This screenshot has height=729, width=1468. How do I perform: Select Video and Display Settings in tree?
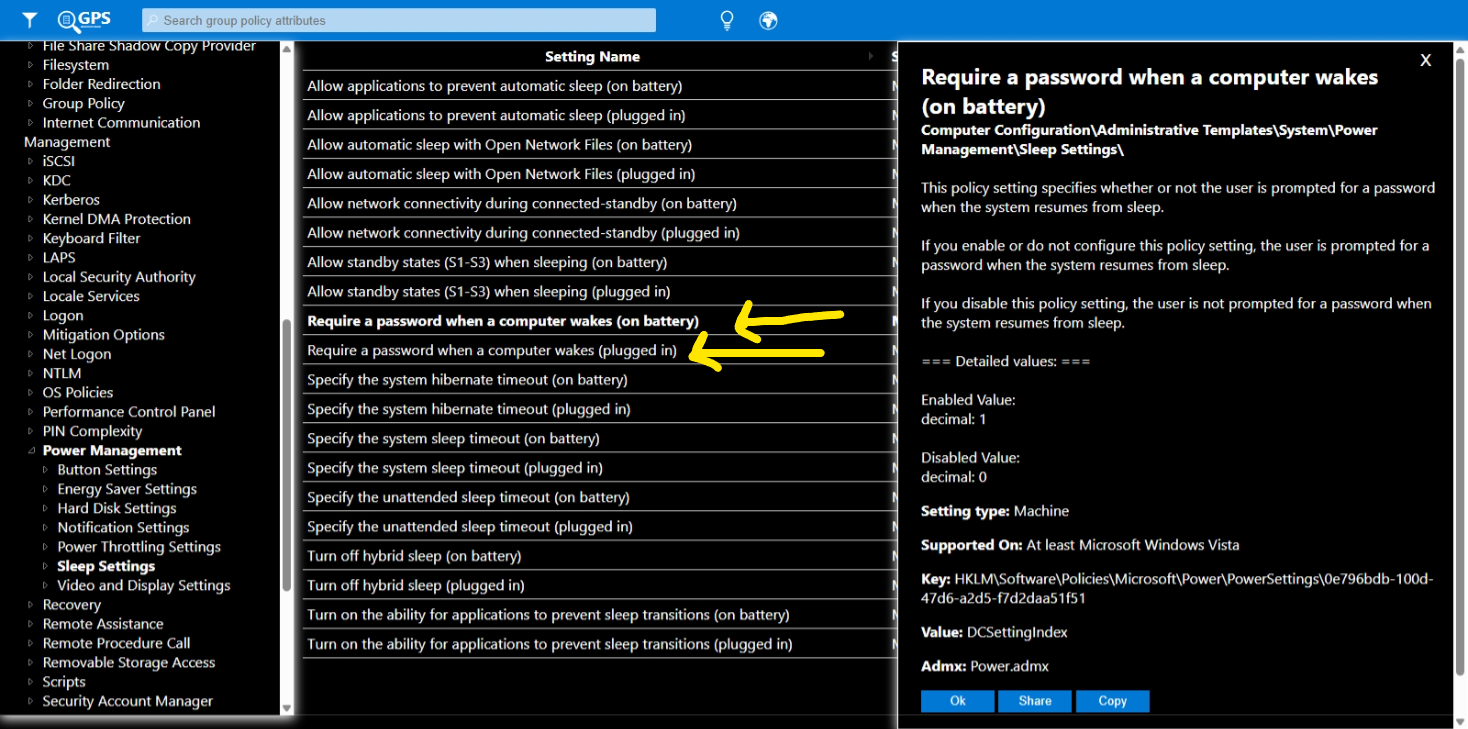click(143, 585)
